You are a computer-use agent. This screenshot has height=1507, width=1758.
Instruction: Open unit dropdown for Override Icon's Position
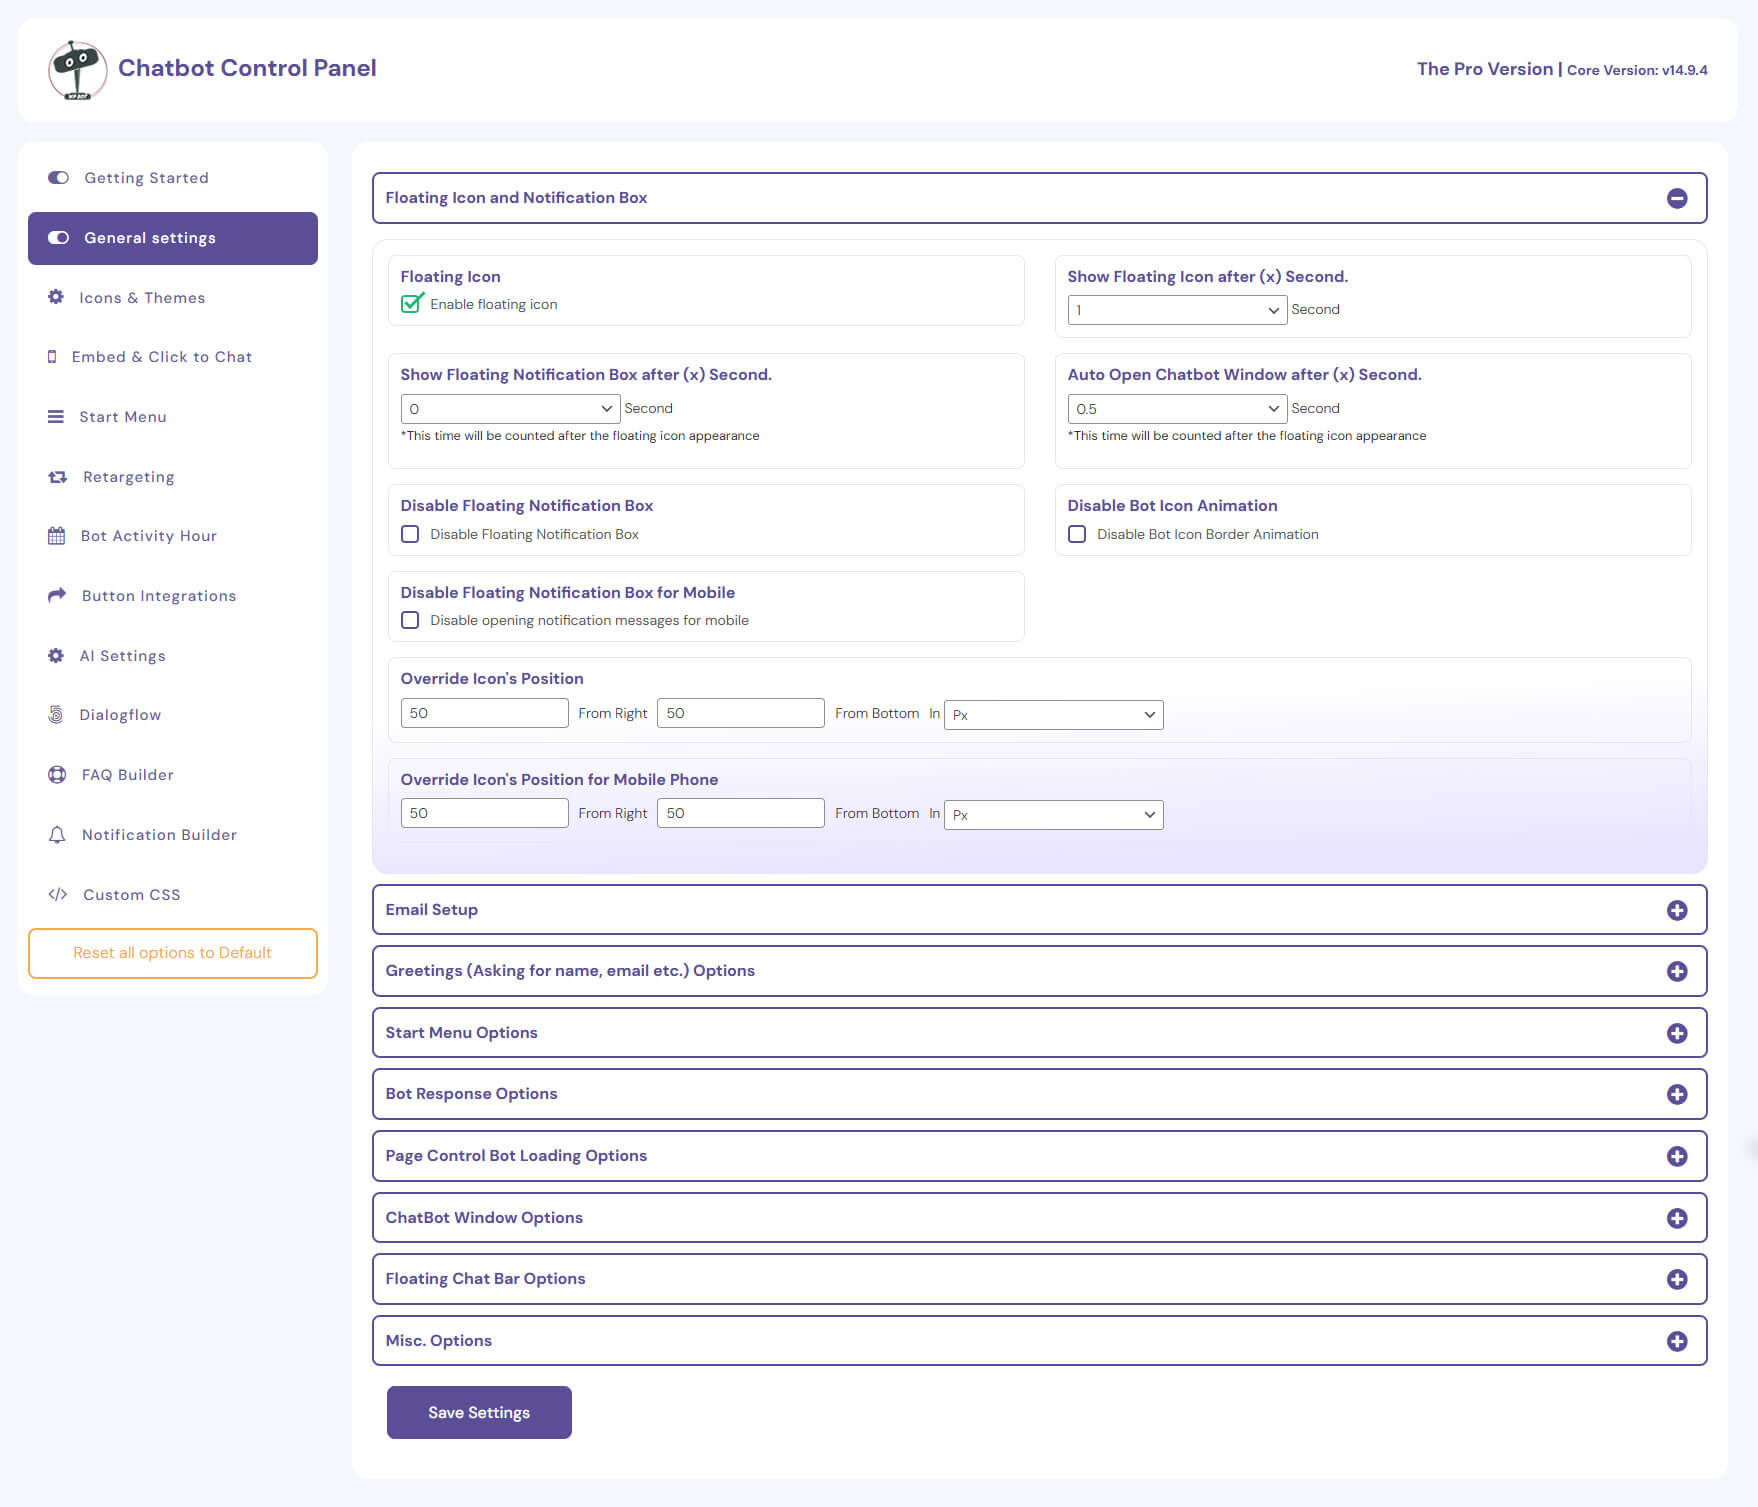[1054, 714]
